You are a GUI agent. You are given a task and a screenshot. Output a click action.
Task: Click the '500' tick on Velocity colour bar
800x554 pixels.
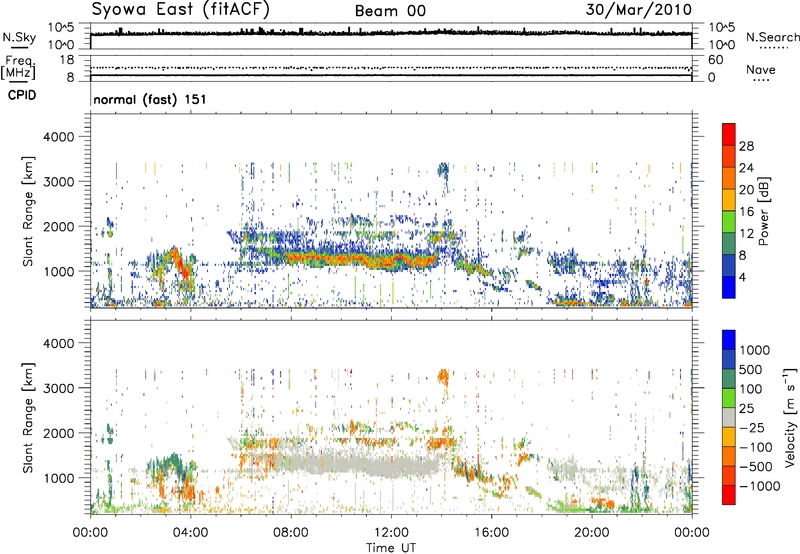(751, 370)
